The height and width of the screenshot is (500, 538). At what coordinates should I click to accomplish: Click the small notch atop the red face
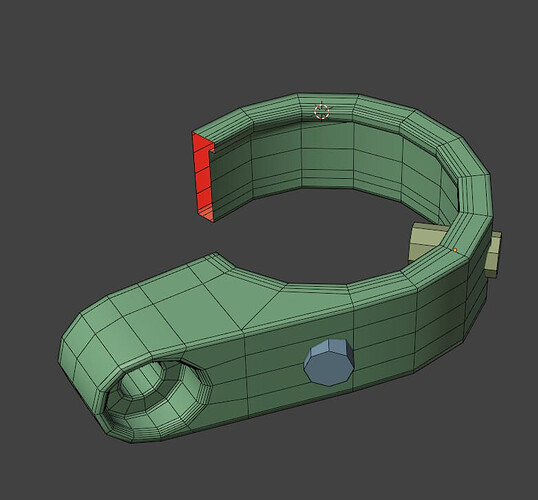point(212,150)
